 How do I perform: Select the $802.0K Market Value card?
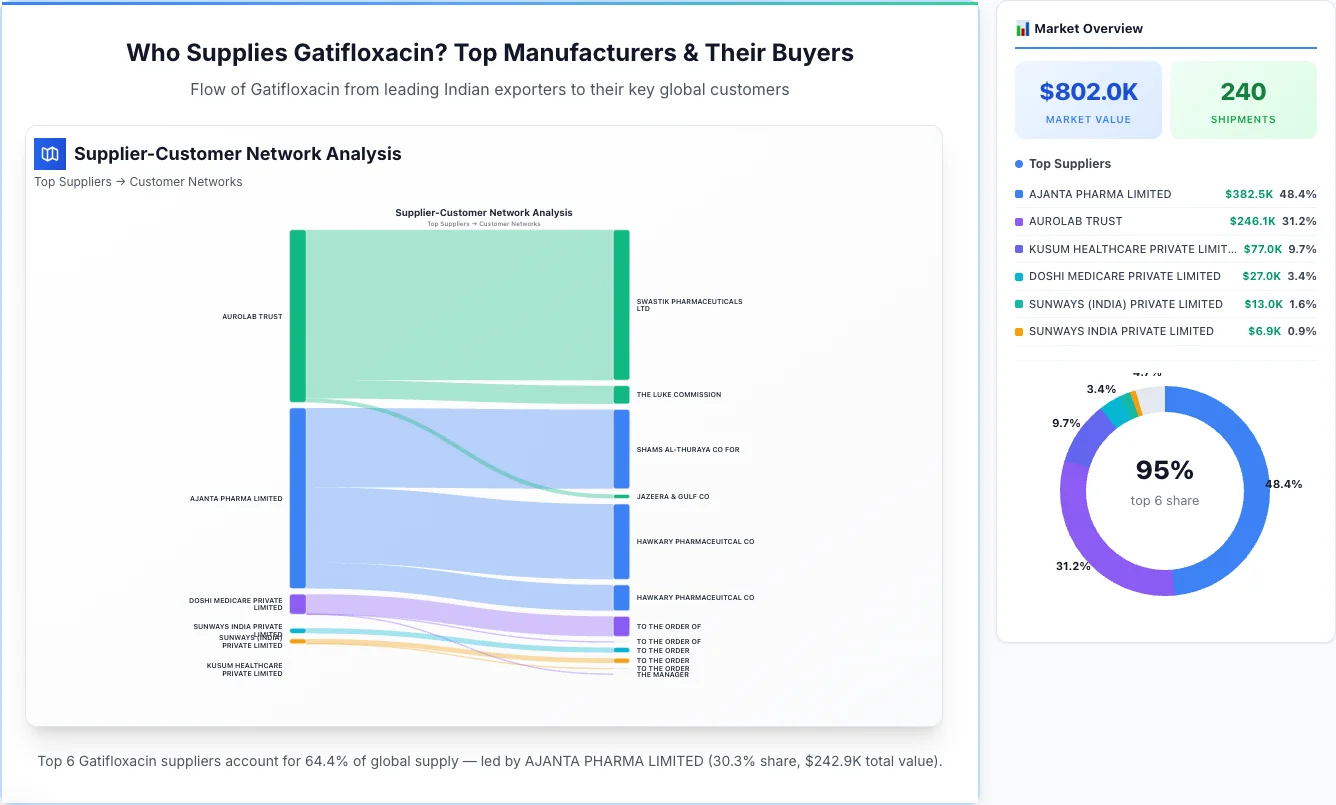click(x=1088, y=99)
